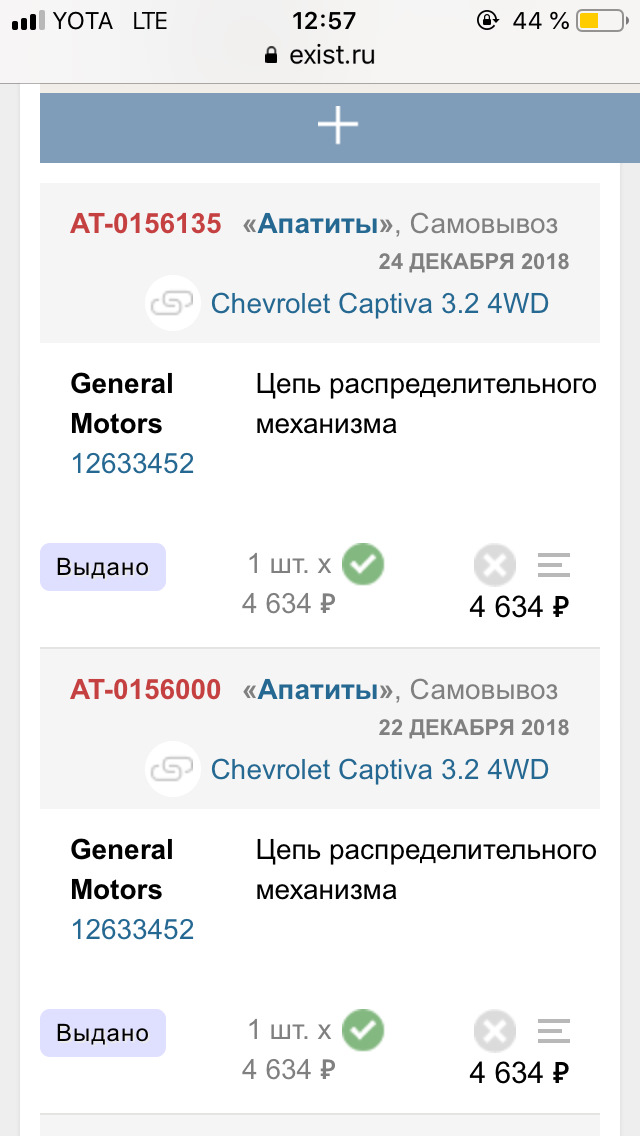Click the chain link icon in order AT-0156000

(172, 769)
